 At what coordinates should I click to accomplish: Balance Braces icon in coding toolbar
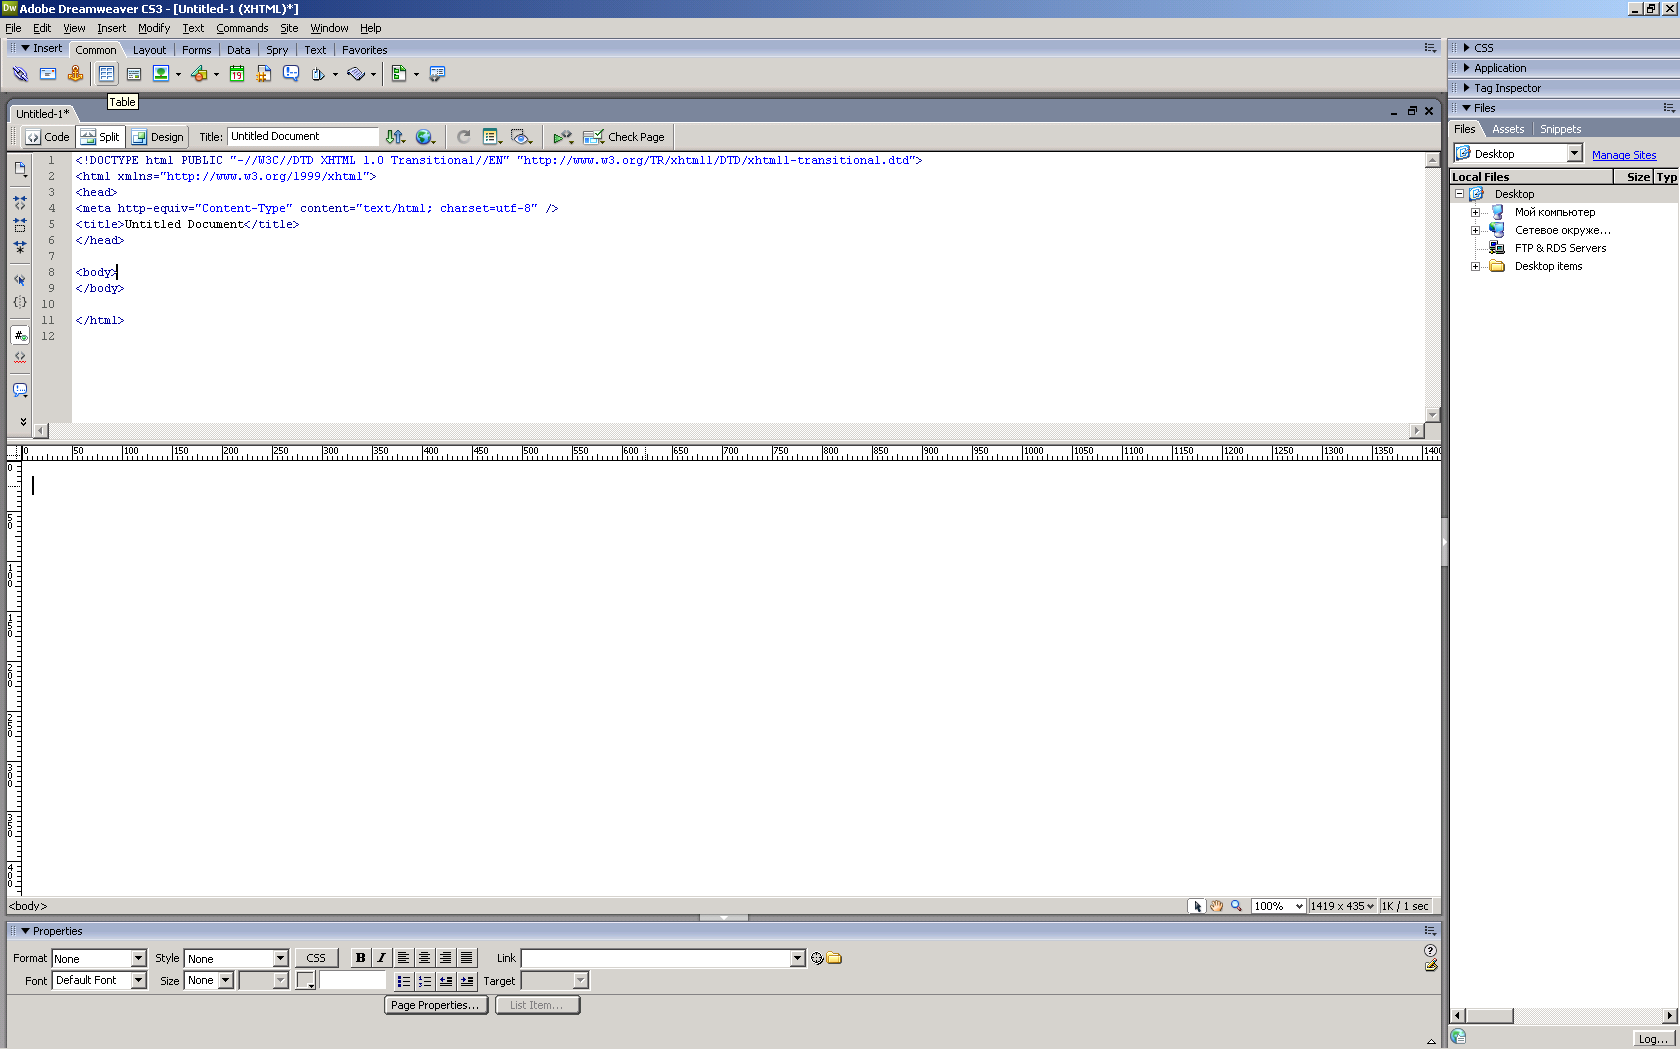point(20,302)
